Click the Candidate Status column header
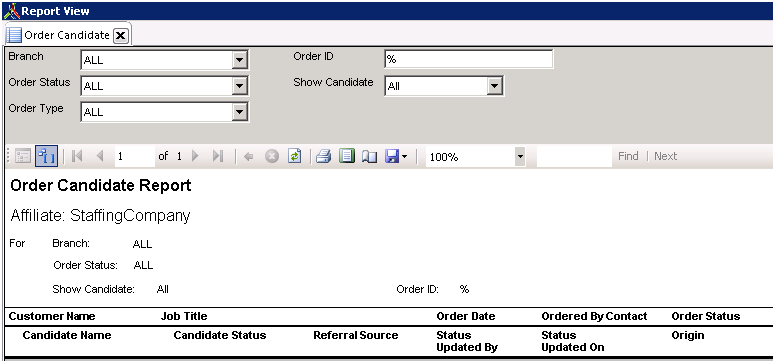 pyautogui.click(x=220, y=335)
